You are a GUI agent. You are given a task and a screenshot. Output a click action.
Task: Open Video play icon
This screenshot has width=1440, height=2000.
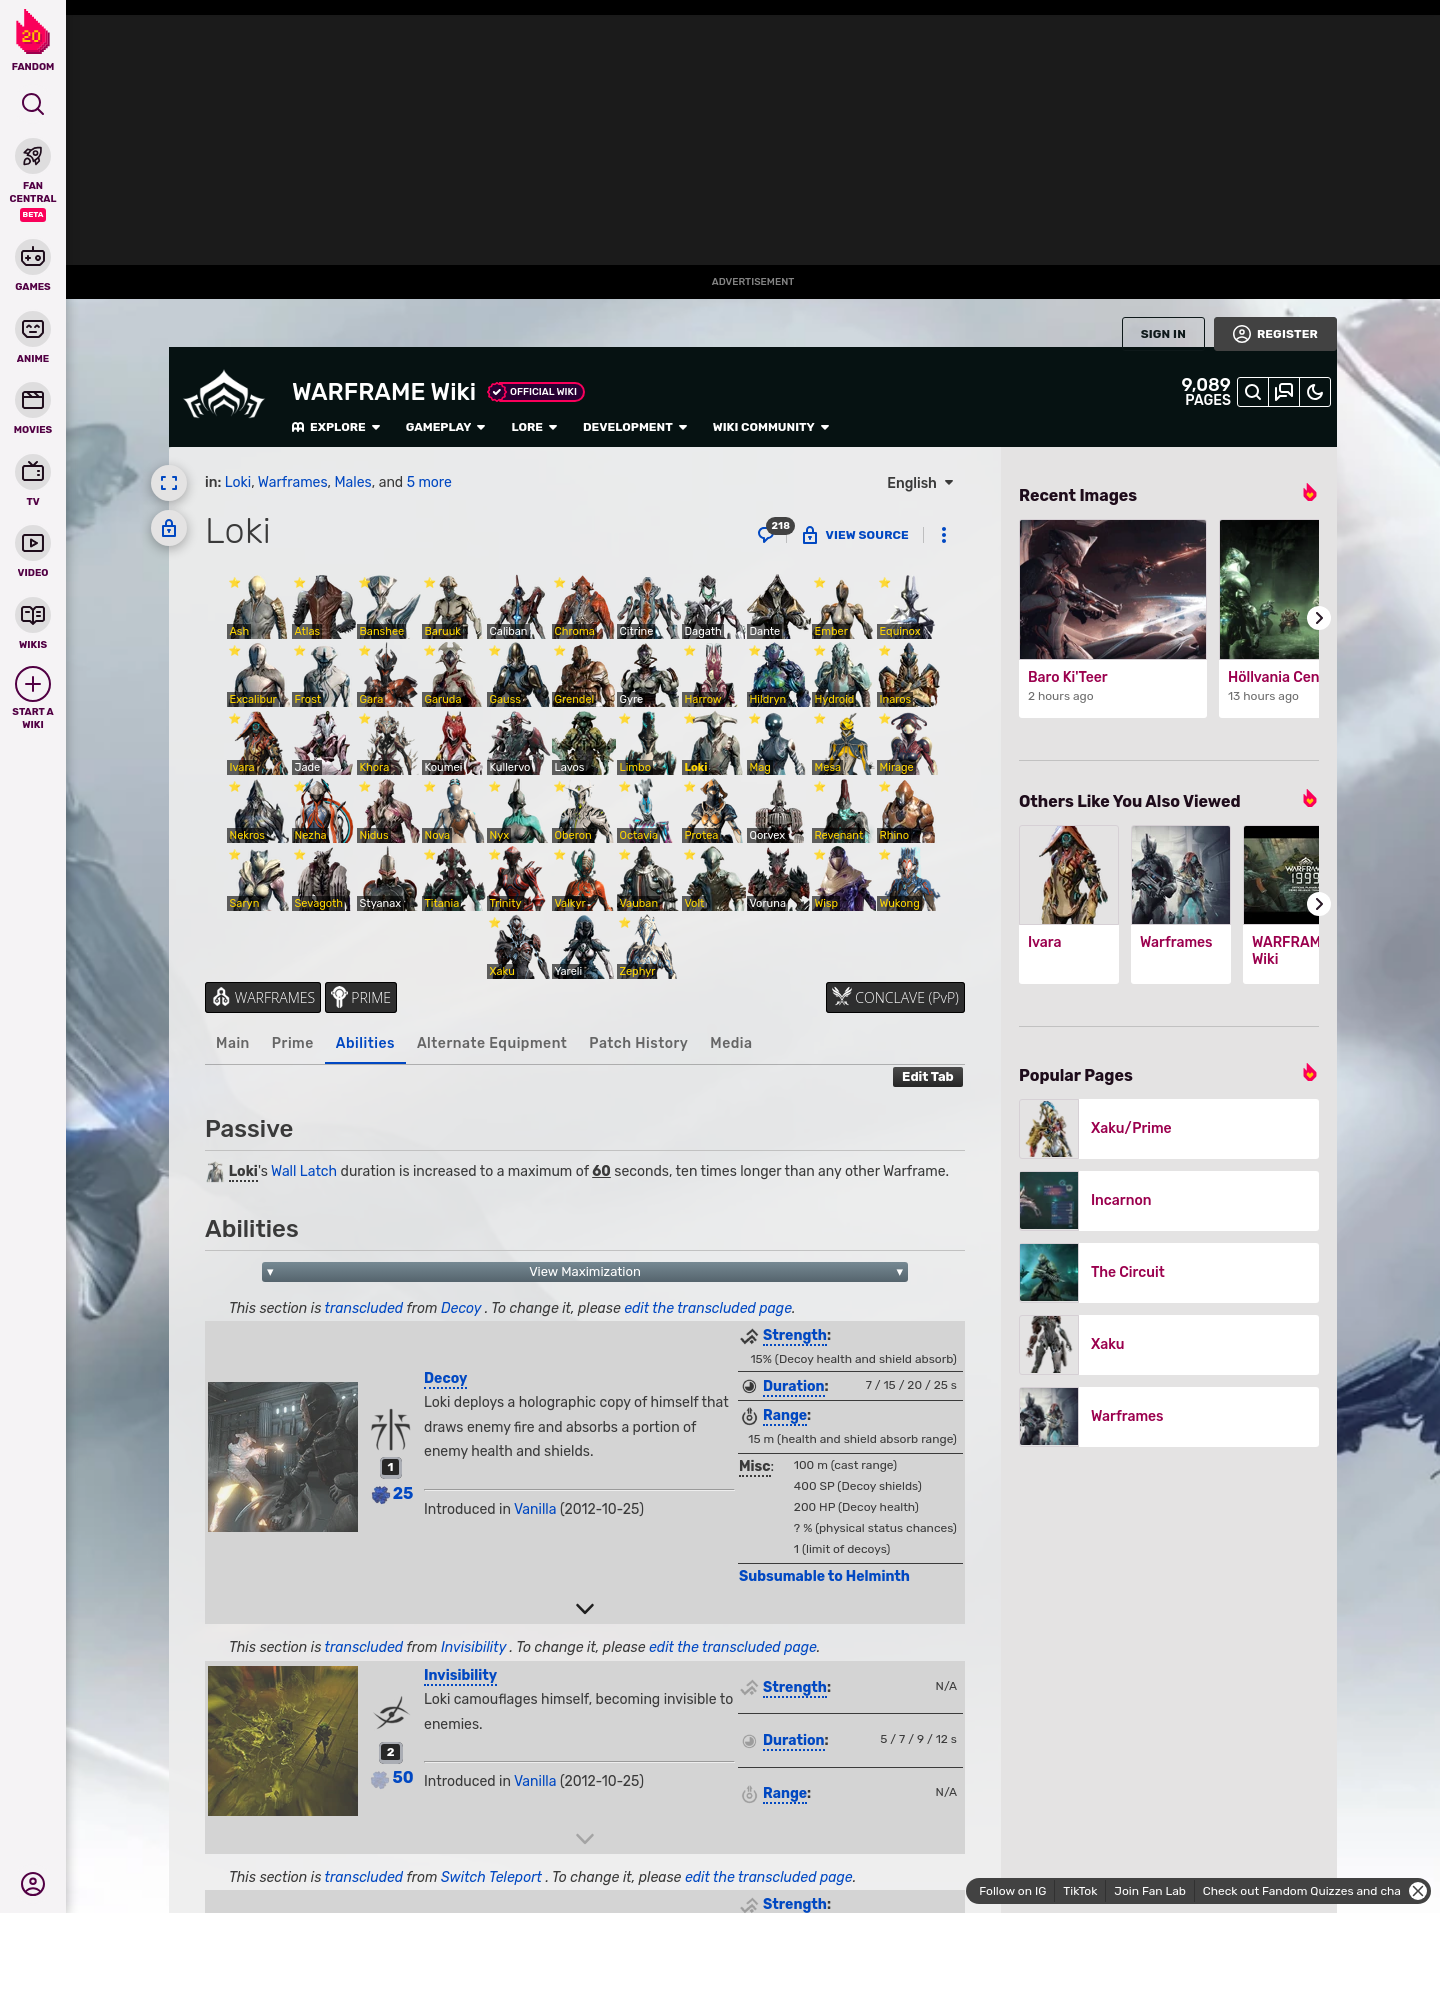[33, 543]
